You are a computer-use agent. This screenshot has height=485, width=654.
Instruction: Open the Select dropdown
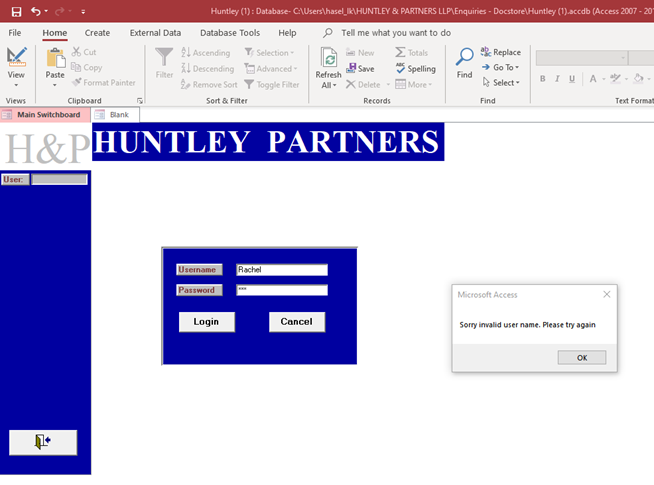pyautogui.click(x=501, y=83)
